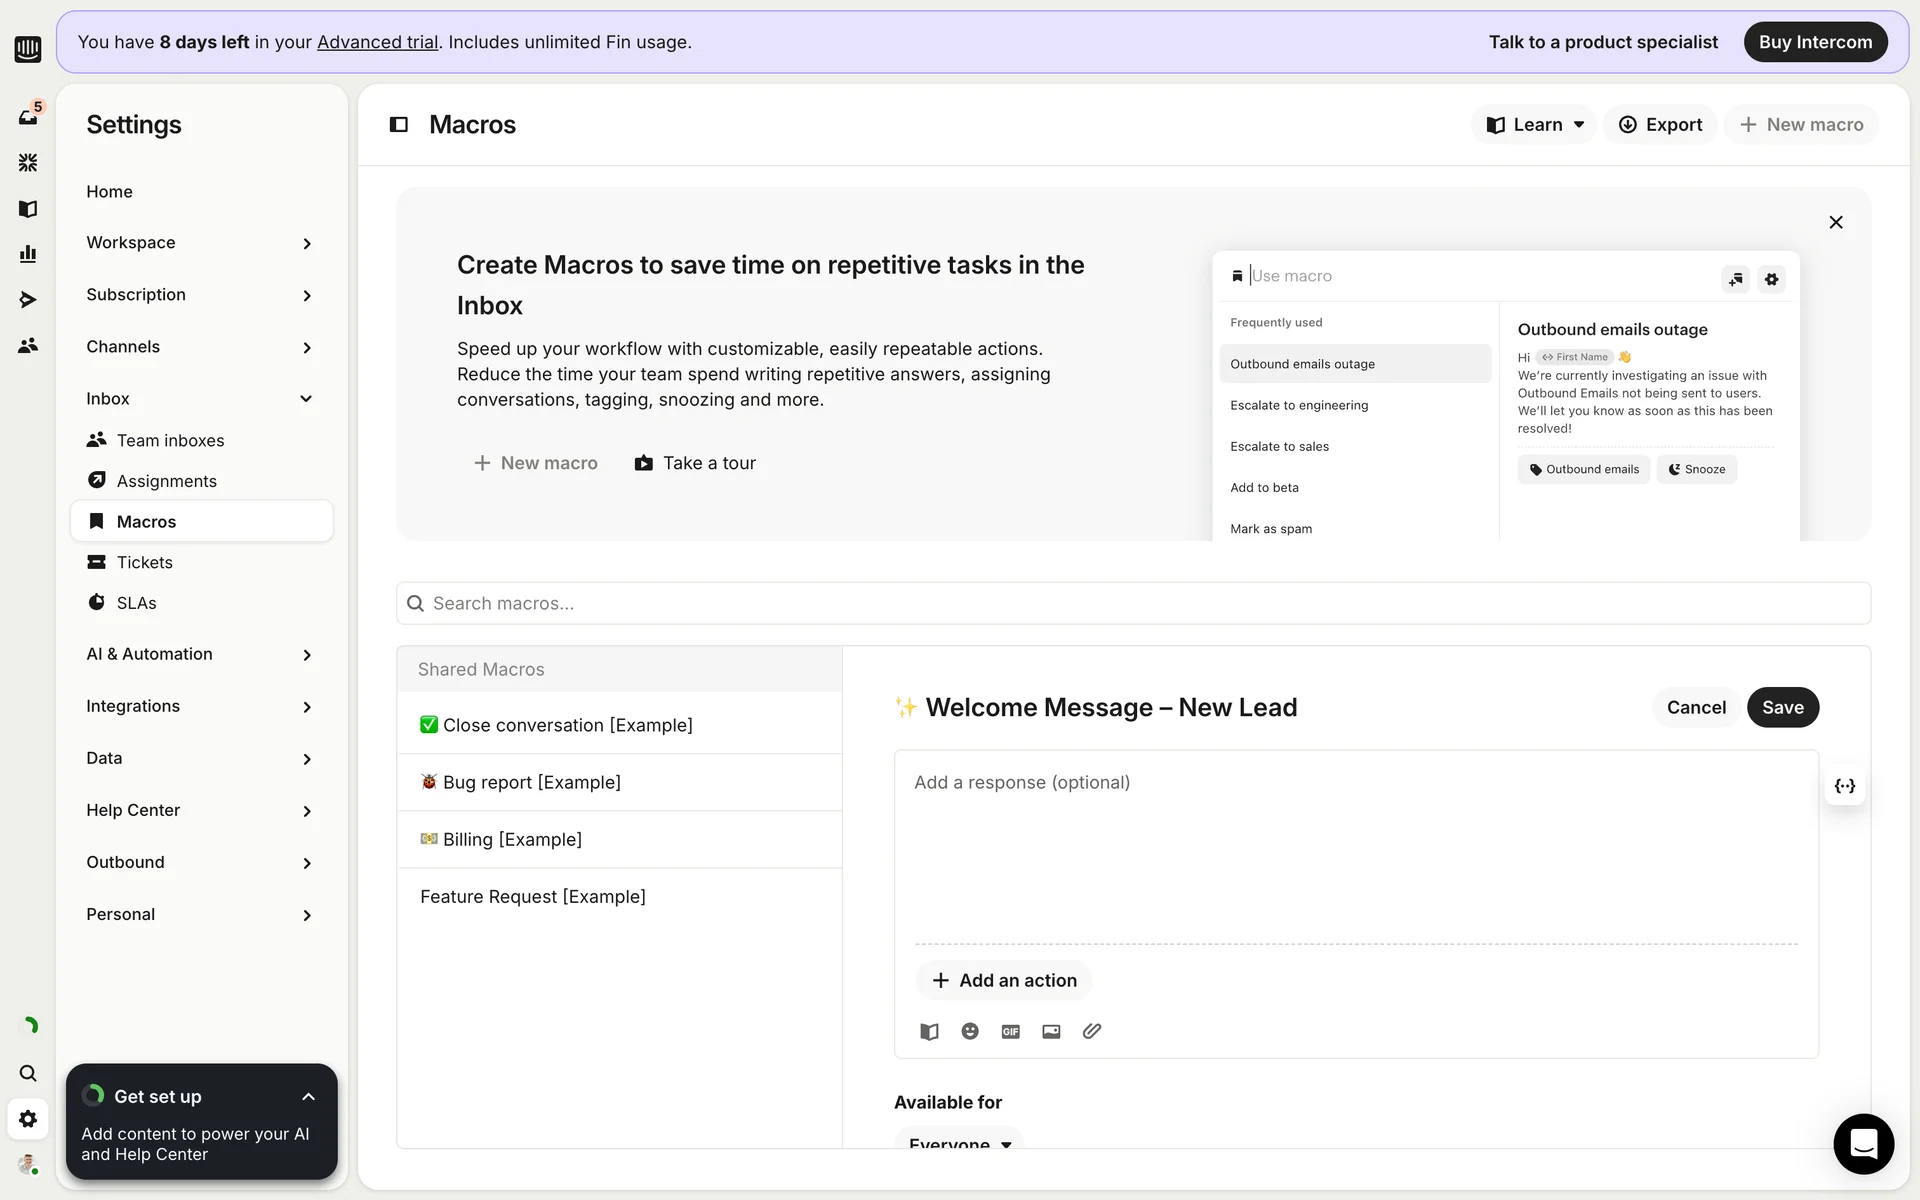
Task: Save the Welcome Message macro
Action: tap(1782, 707)
